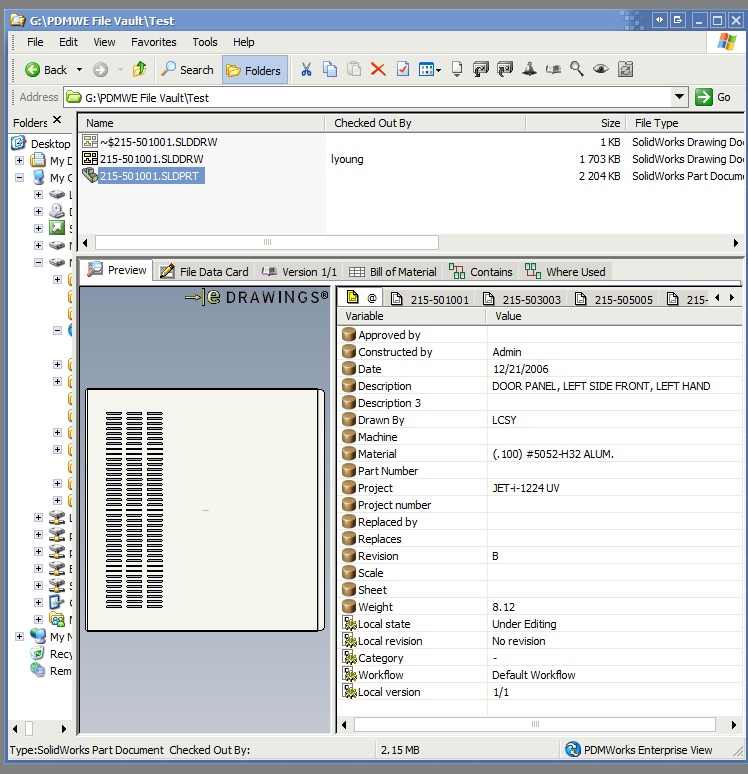748x774 pixels.
Task: Click the Material variable row
Action: (x=541, y=454)
